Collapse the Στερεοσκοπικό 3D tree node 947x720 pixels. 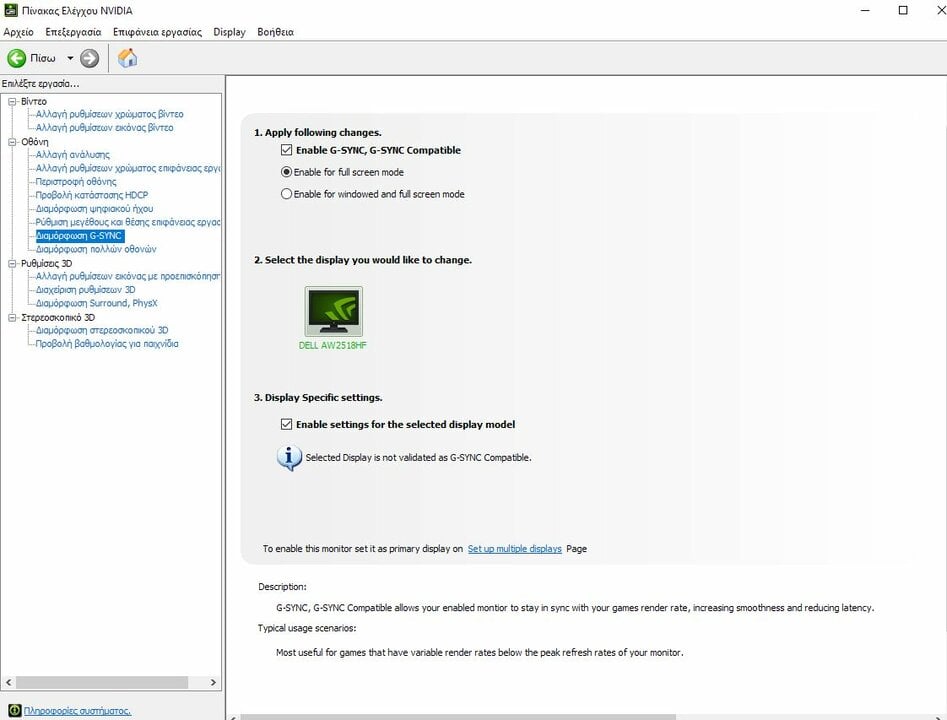pos(12,317)
